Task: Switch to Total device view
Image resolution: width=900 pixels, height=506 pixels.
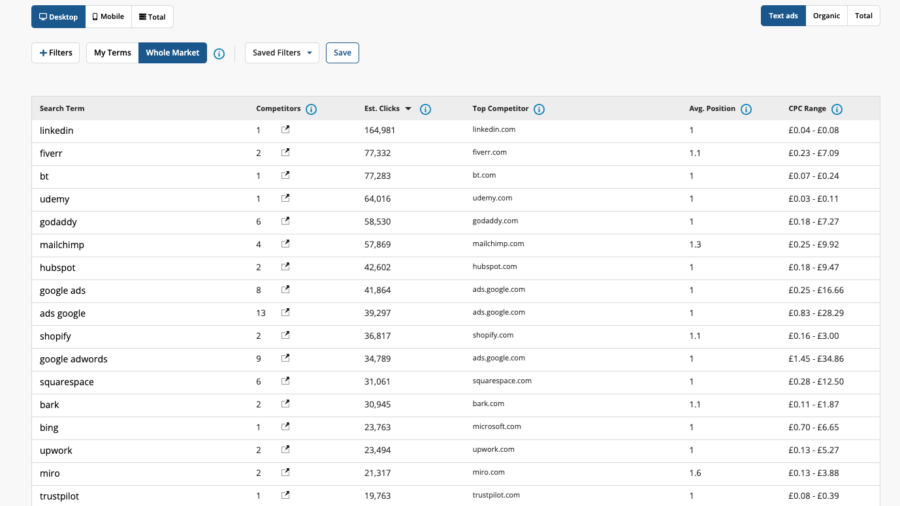Action: click(153, 17)
